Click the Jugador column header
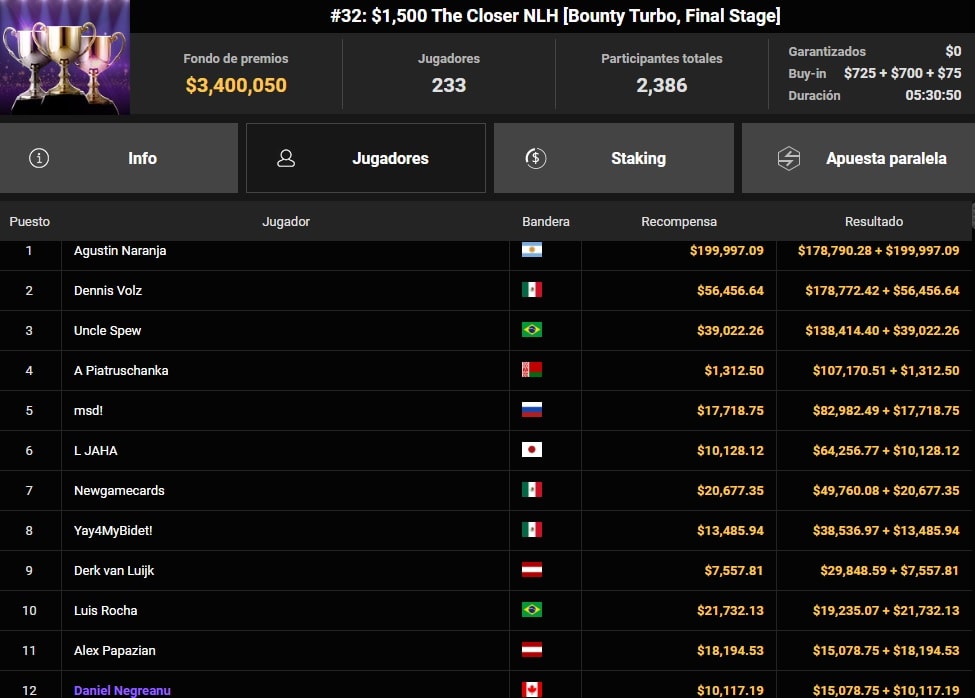 (286, 221)
